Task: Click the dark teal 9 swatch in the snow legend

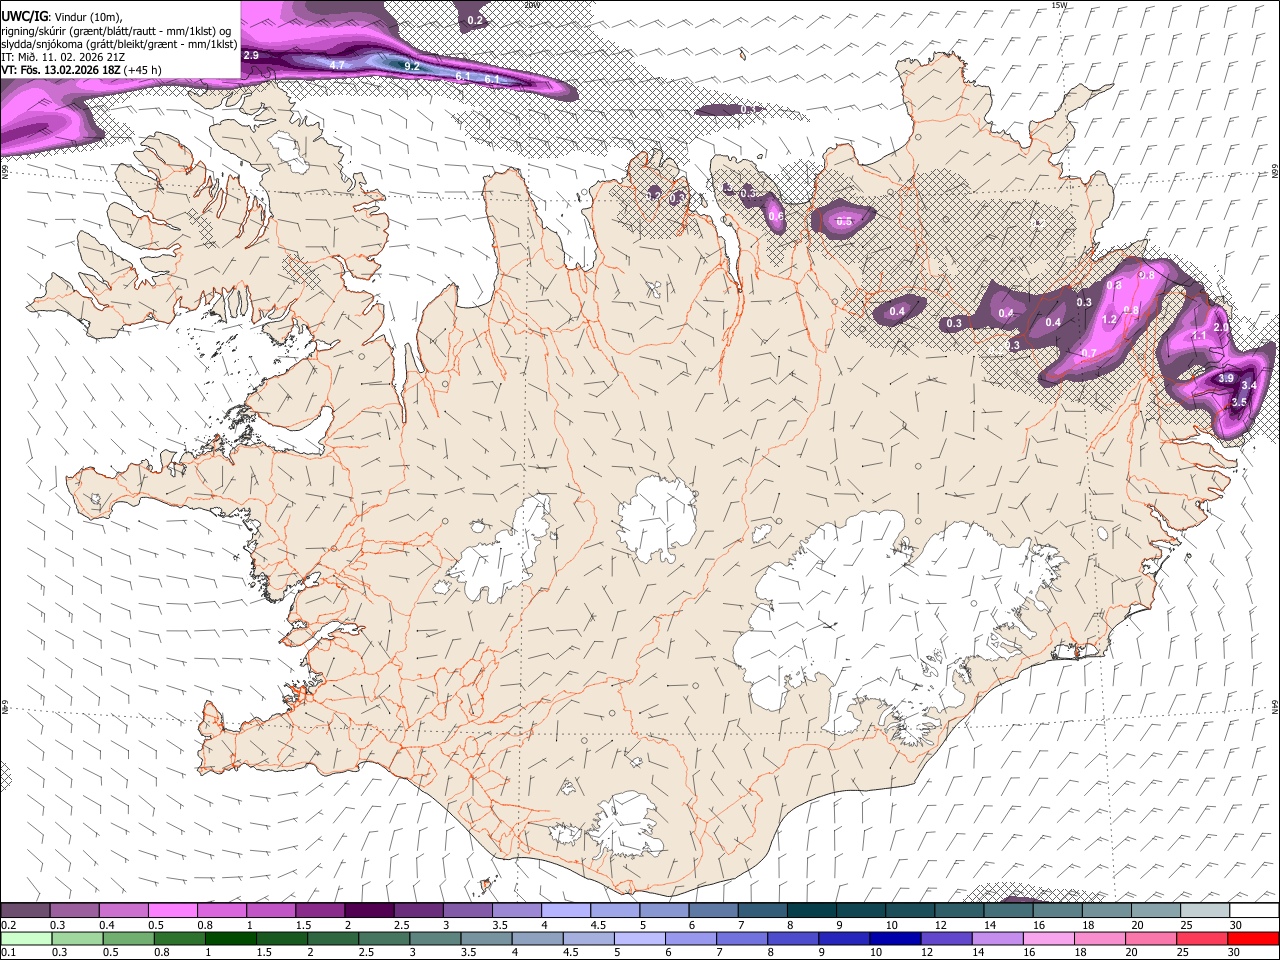Action: click(x=859, y=910)
